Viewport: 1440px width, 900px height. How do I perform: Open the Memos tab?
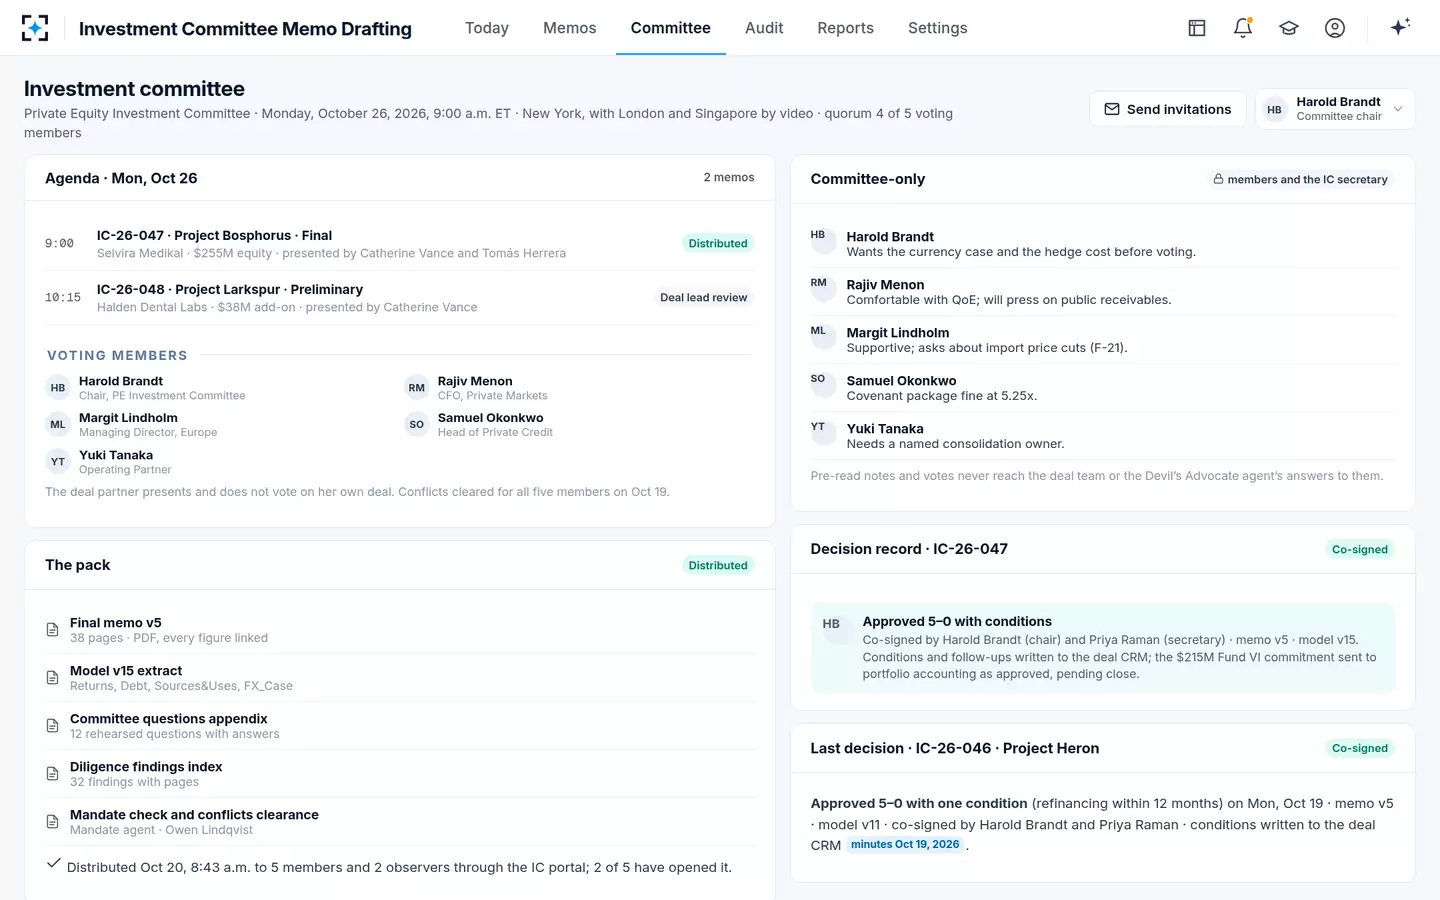[570, 28]
